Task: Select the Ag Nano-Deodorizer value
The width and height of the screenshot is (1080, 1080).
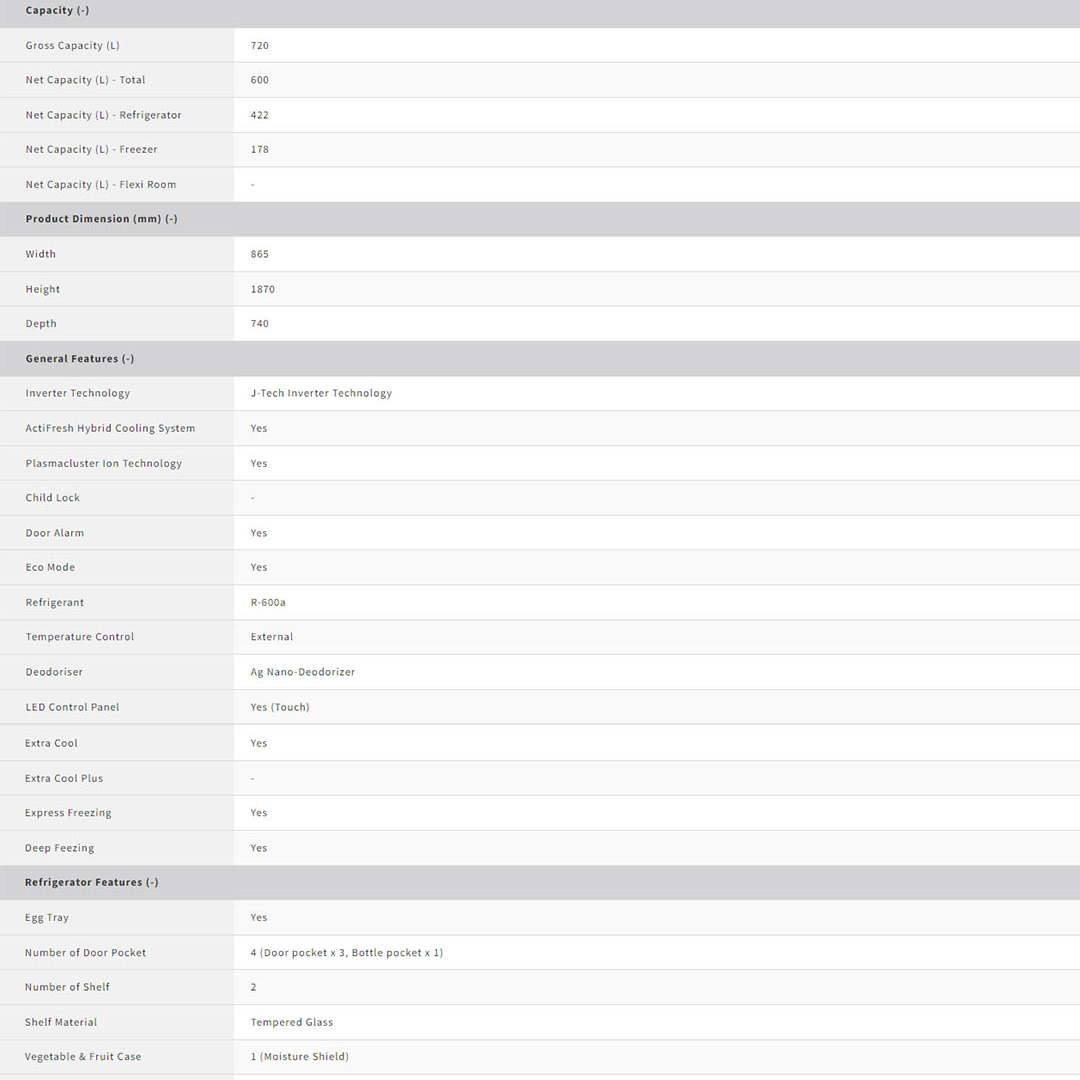Action: (302, 672)
